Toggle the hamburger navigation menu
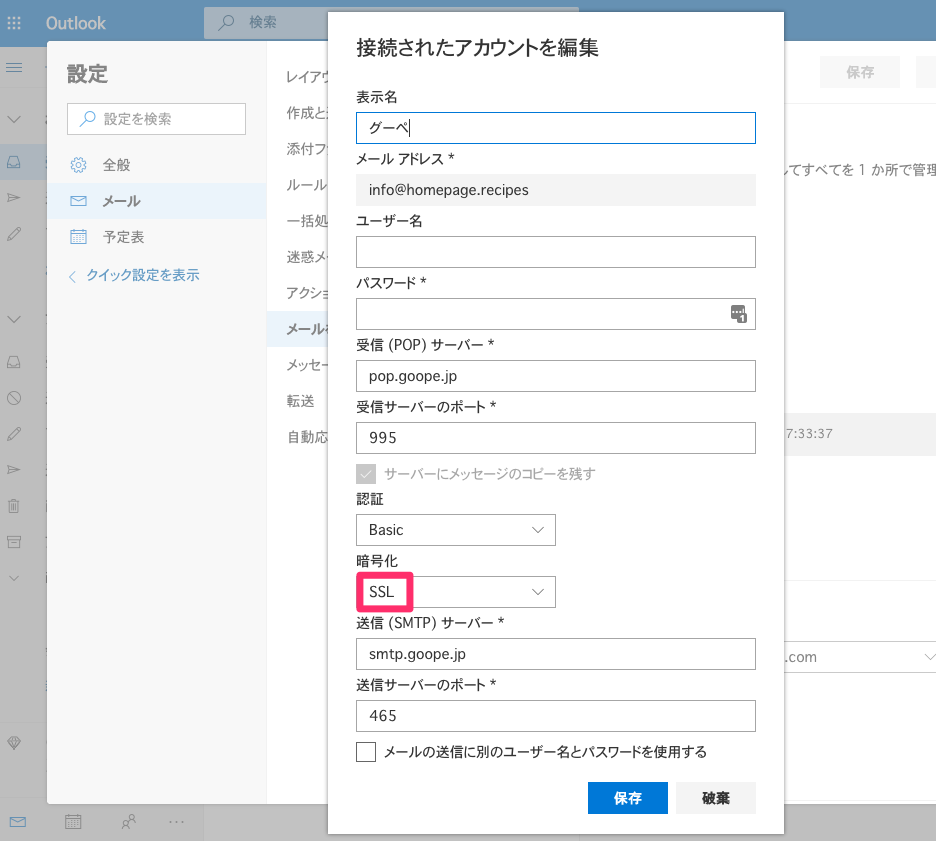Viewport: 936px width, 841px height. (14, 67)
